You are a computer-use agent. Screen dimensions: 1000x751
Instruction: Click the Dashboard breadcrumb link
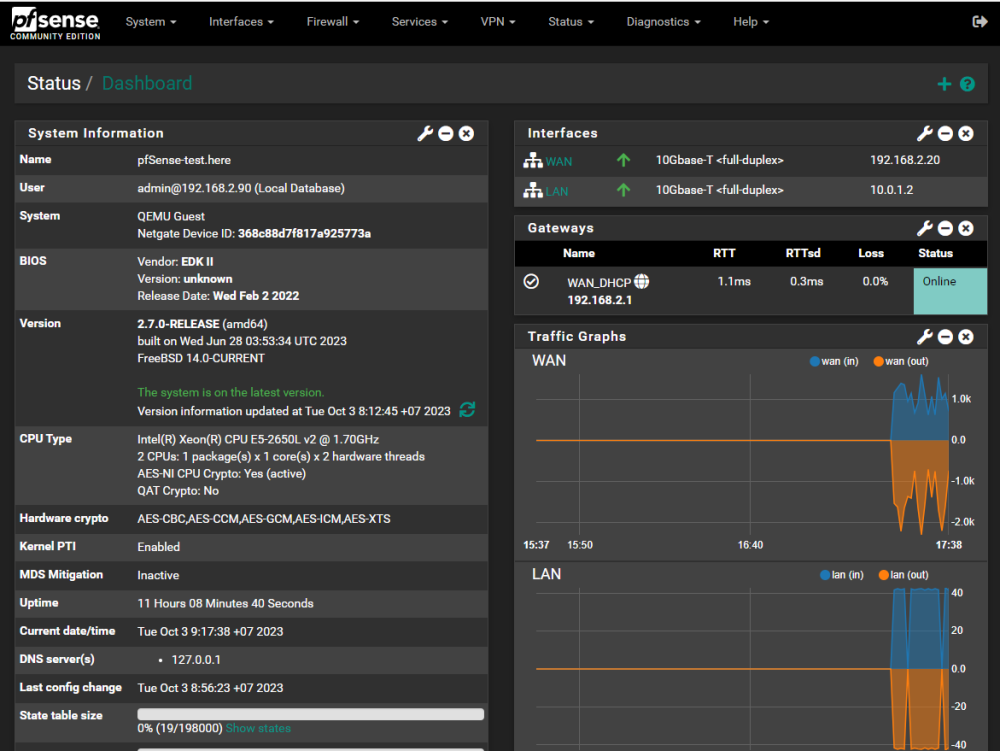pyautogui.click(x=147, y=84)
